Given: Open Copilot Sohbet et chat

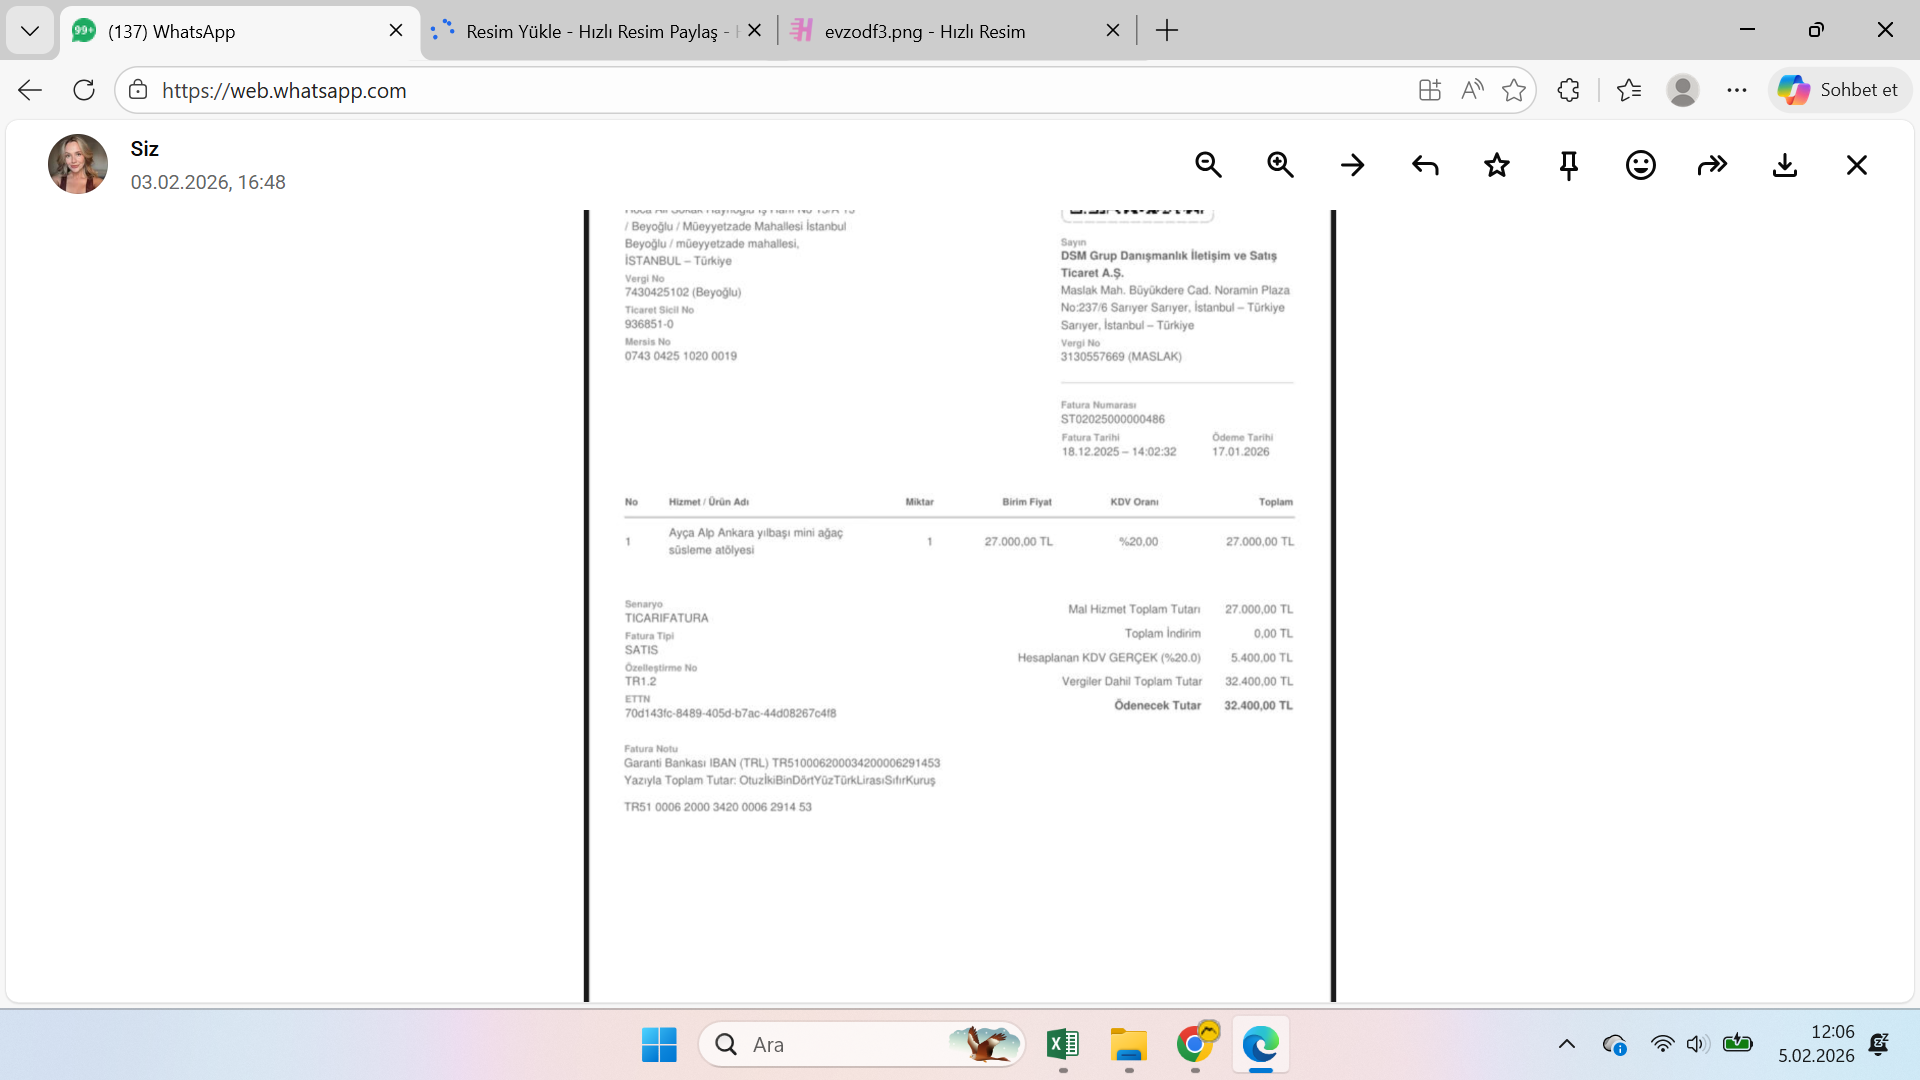Looking at the screenshot, I should click(1839, 90).
